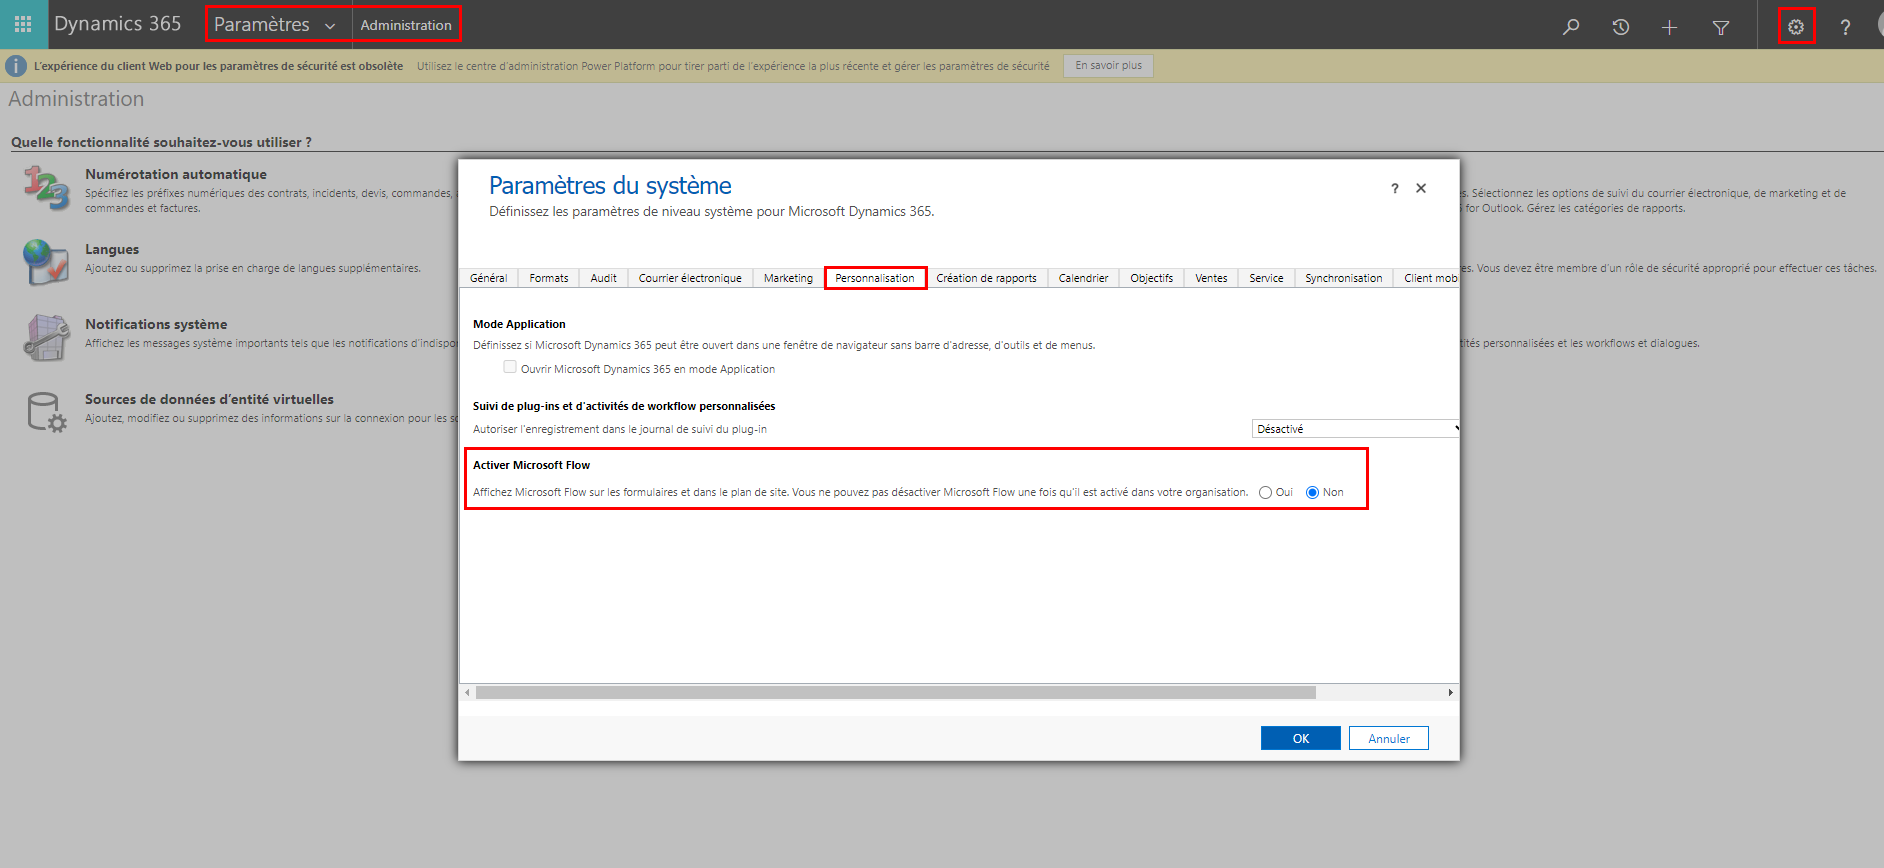Switch to the Courrier électronique tab
Screen dimensions: 1884x868
click(x=690, y=278)
